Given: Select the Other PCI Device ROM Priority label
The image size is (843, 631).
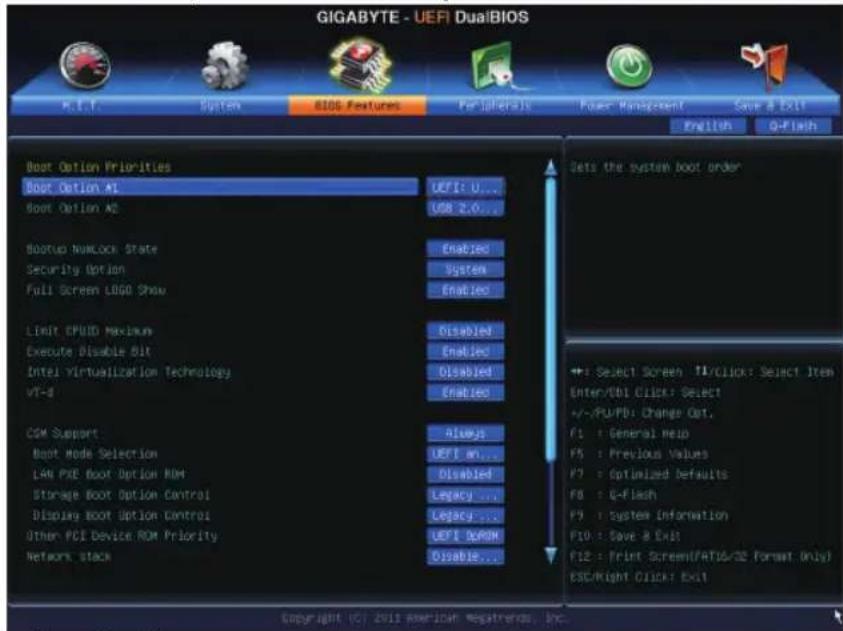Looking at the screenshot, I should click(122, 536).
